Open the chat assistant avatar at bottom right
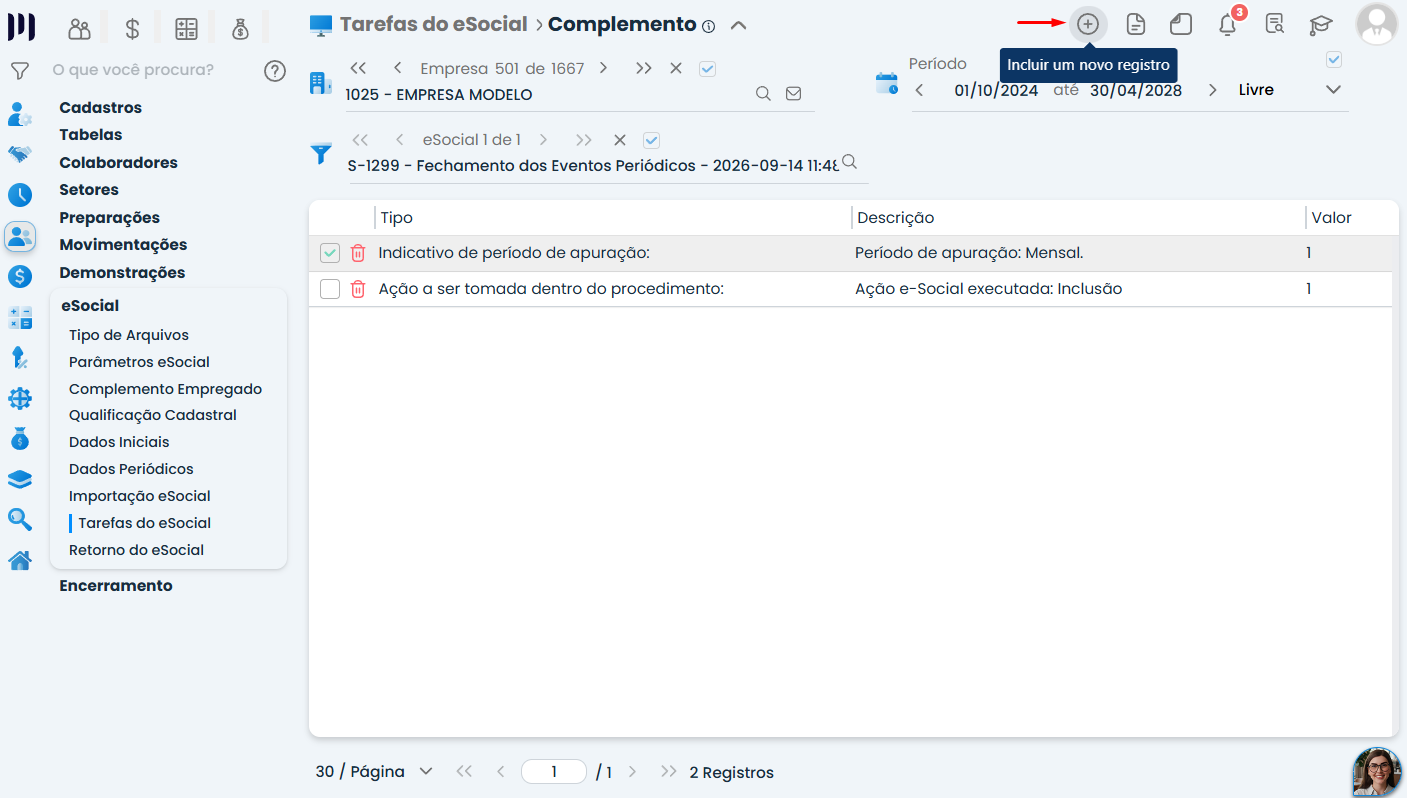1407x798 pixels. [x=1377, y=772]
